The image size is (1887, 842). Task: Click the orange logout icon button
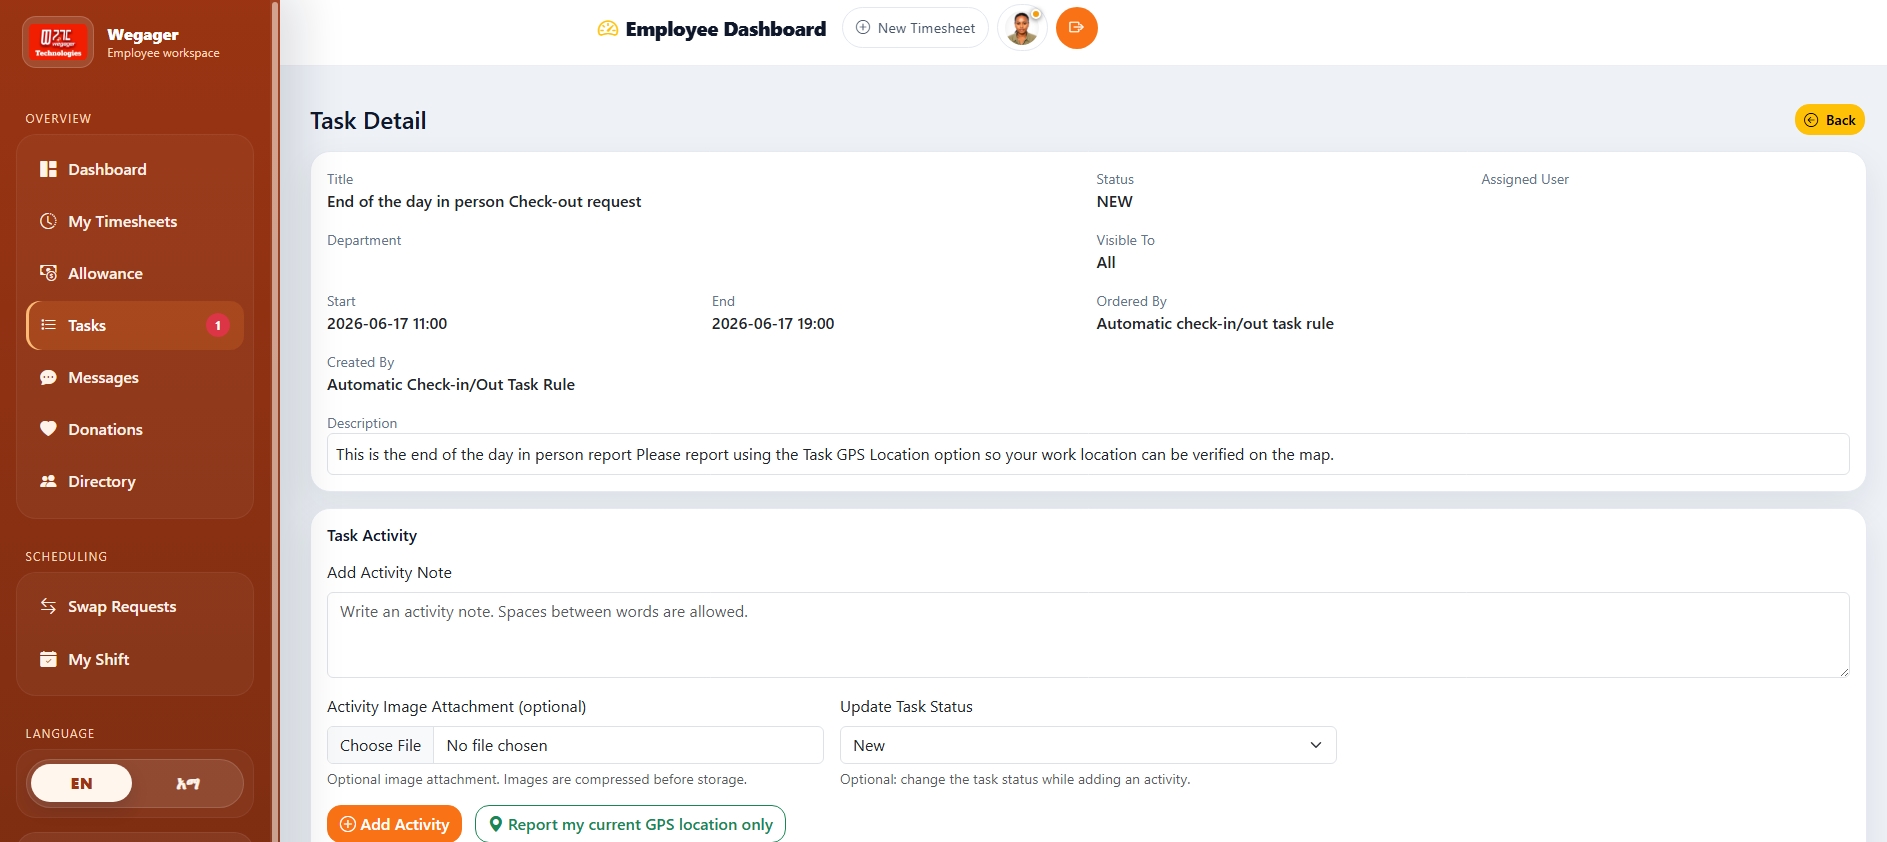pyautogui.click(x=1077, y=28)
